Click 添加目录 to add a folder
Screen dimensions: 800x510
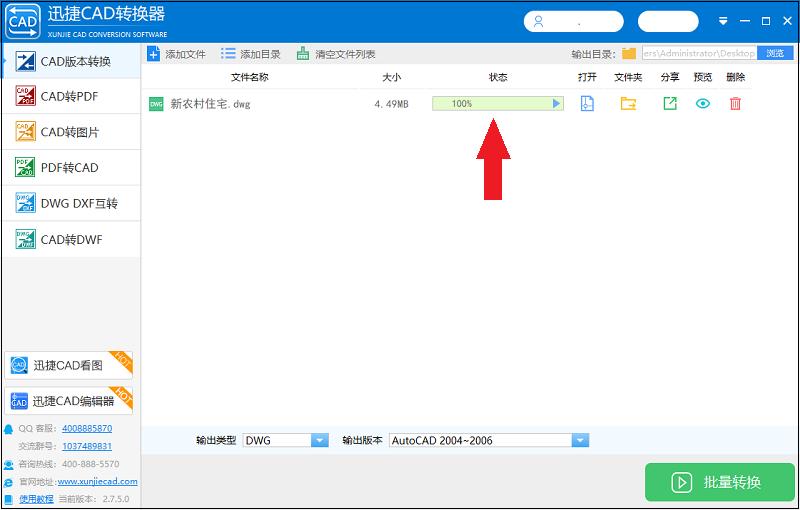click(x=251, y=54)
